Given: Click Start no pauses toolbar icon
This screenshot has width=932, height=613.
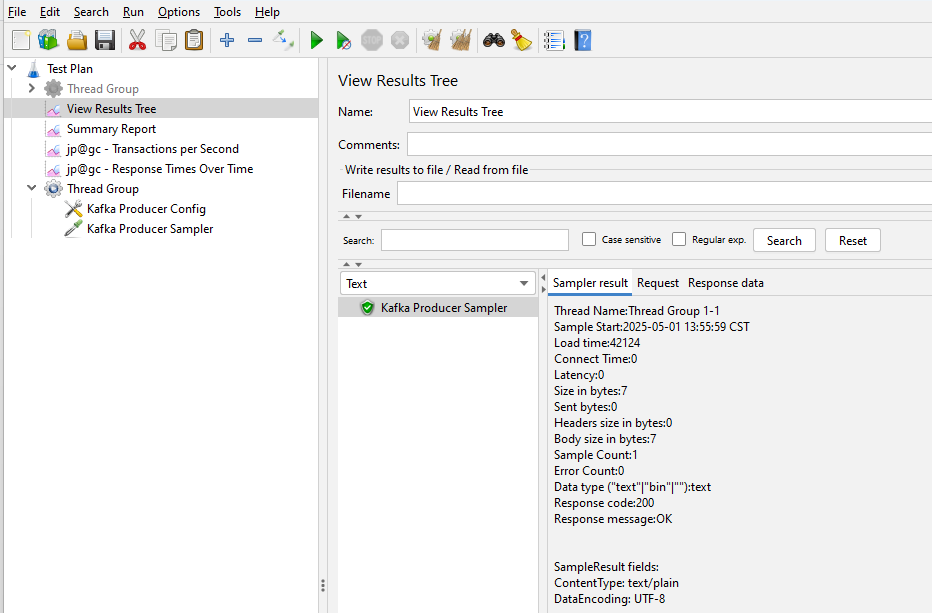Looking at the screenshot, I should (x=343, y=40).
